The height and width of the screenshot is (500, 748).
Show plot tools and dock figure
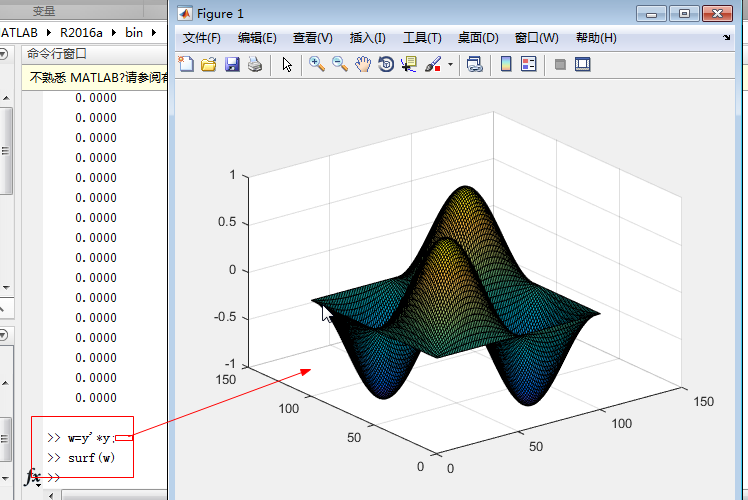[x=582, y=64]
